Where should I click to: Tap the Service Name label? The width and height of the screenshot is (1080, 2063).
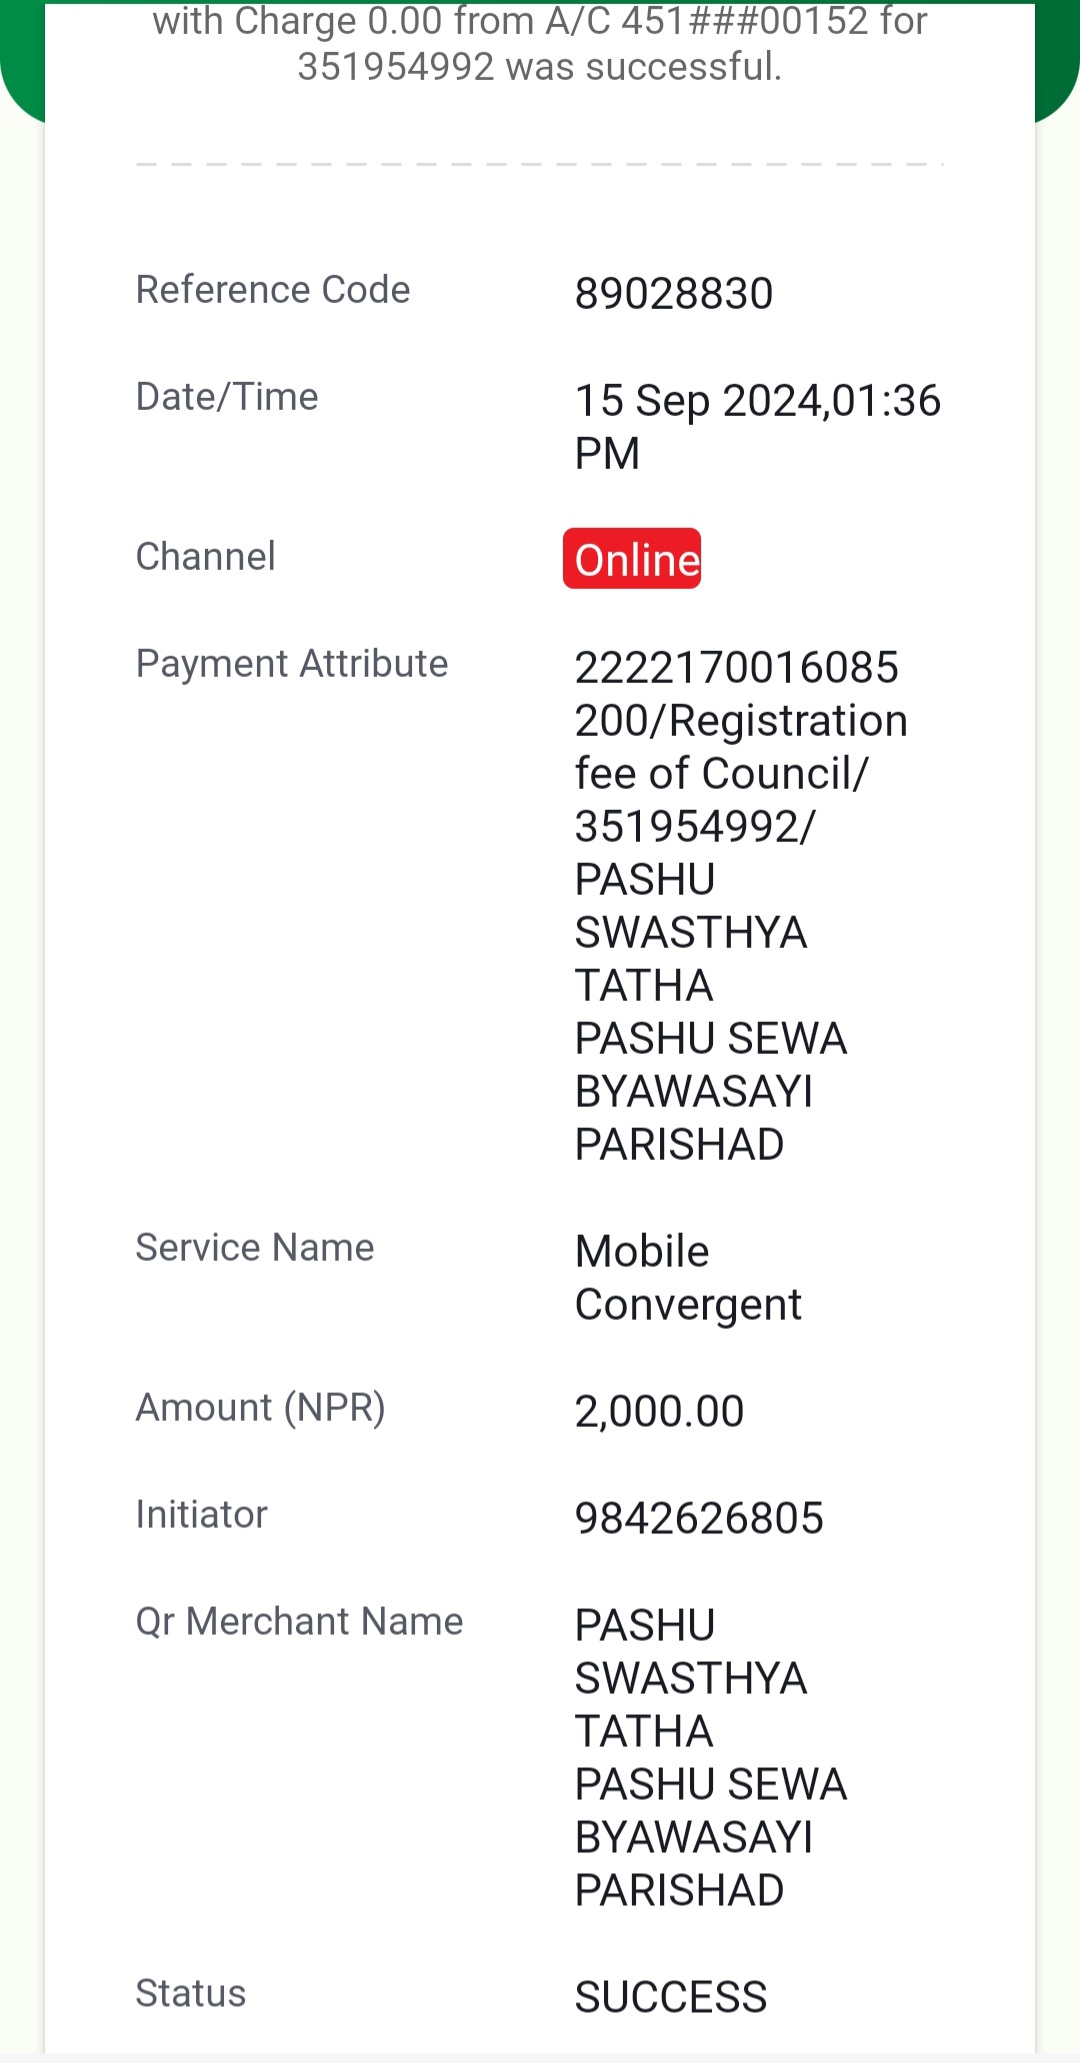(x=255, y=1248)
